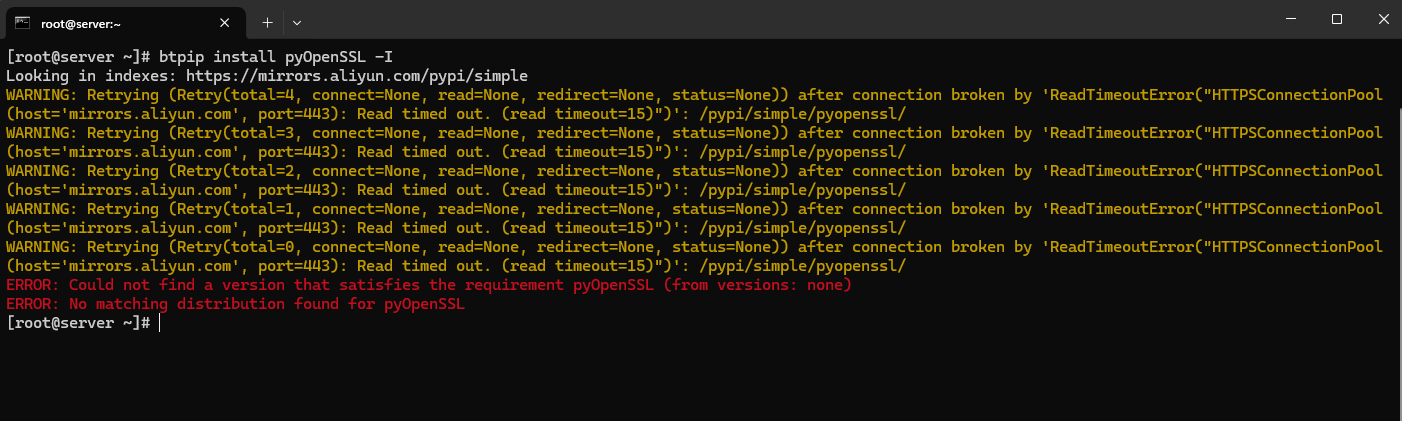
Task: Minimize the terminal window
Action: pyautogui.click(x=1290, y=20)
